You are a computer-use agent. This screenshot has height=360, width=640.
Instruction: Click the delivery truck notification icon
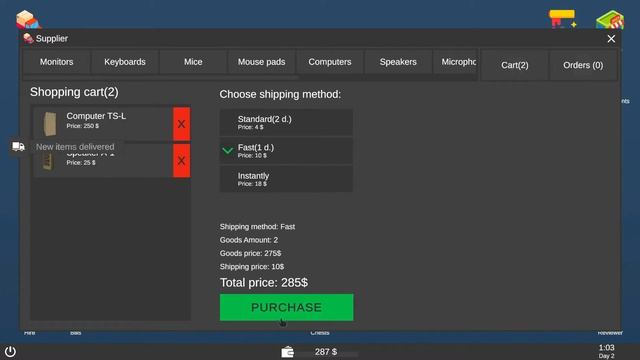(x=18, y=147)
